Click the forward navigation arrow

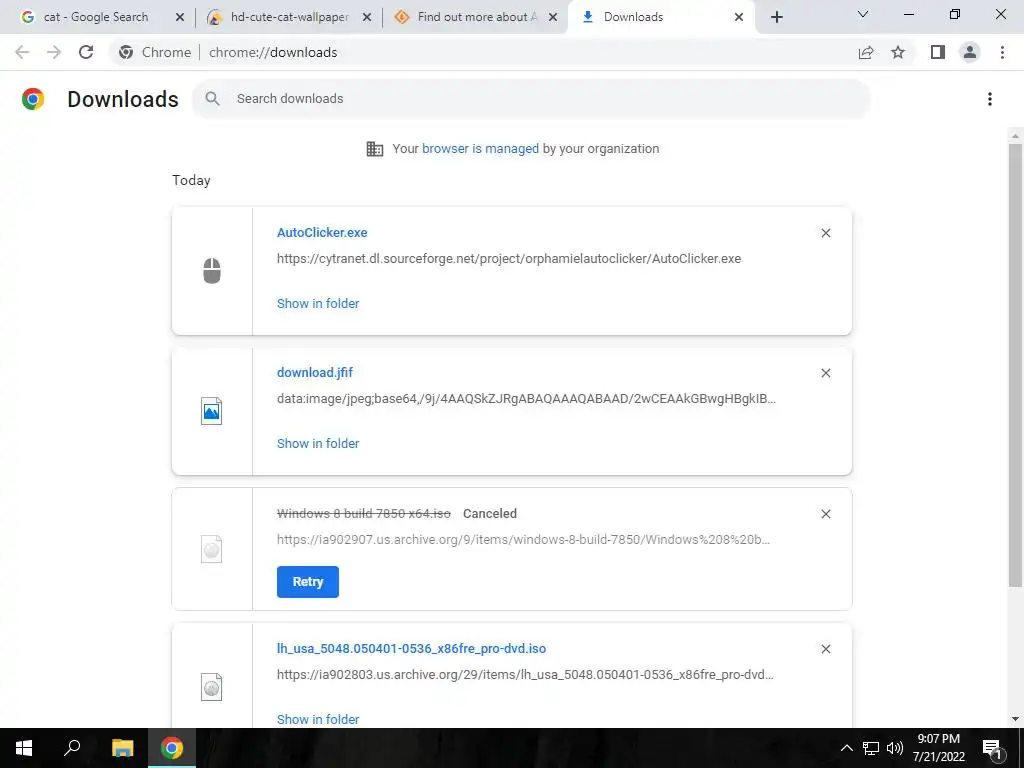click(54, 52)
